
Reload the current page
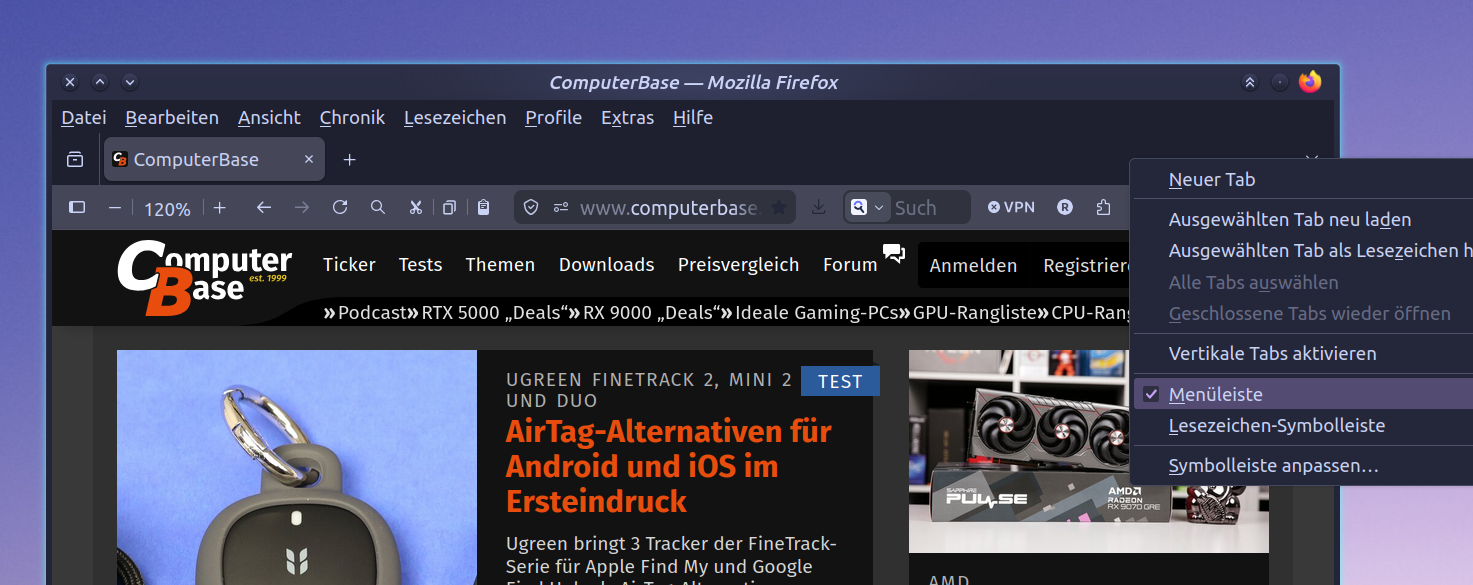[x=340, y=208]
